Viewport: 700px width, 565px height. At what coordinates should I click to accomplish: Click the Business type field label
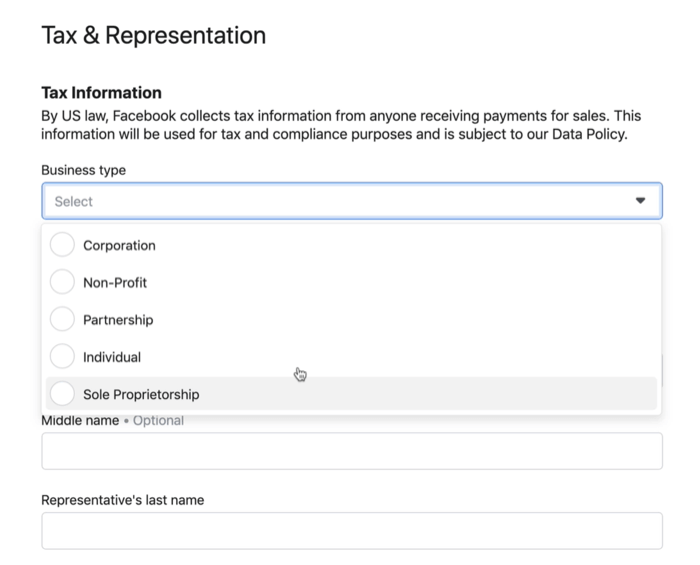83,170
